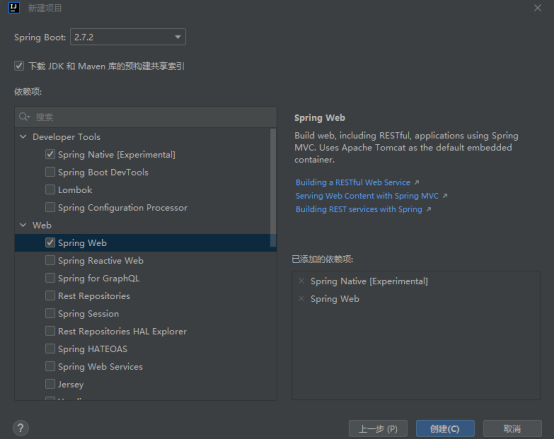Viewport: 554px width, 440px height.
Task: Select Spring Native [Experimental] in added list
Action: pyautogui.click(x=369, y=281)
